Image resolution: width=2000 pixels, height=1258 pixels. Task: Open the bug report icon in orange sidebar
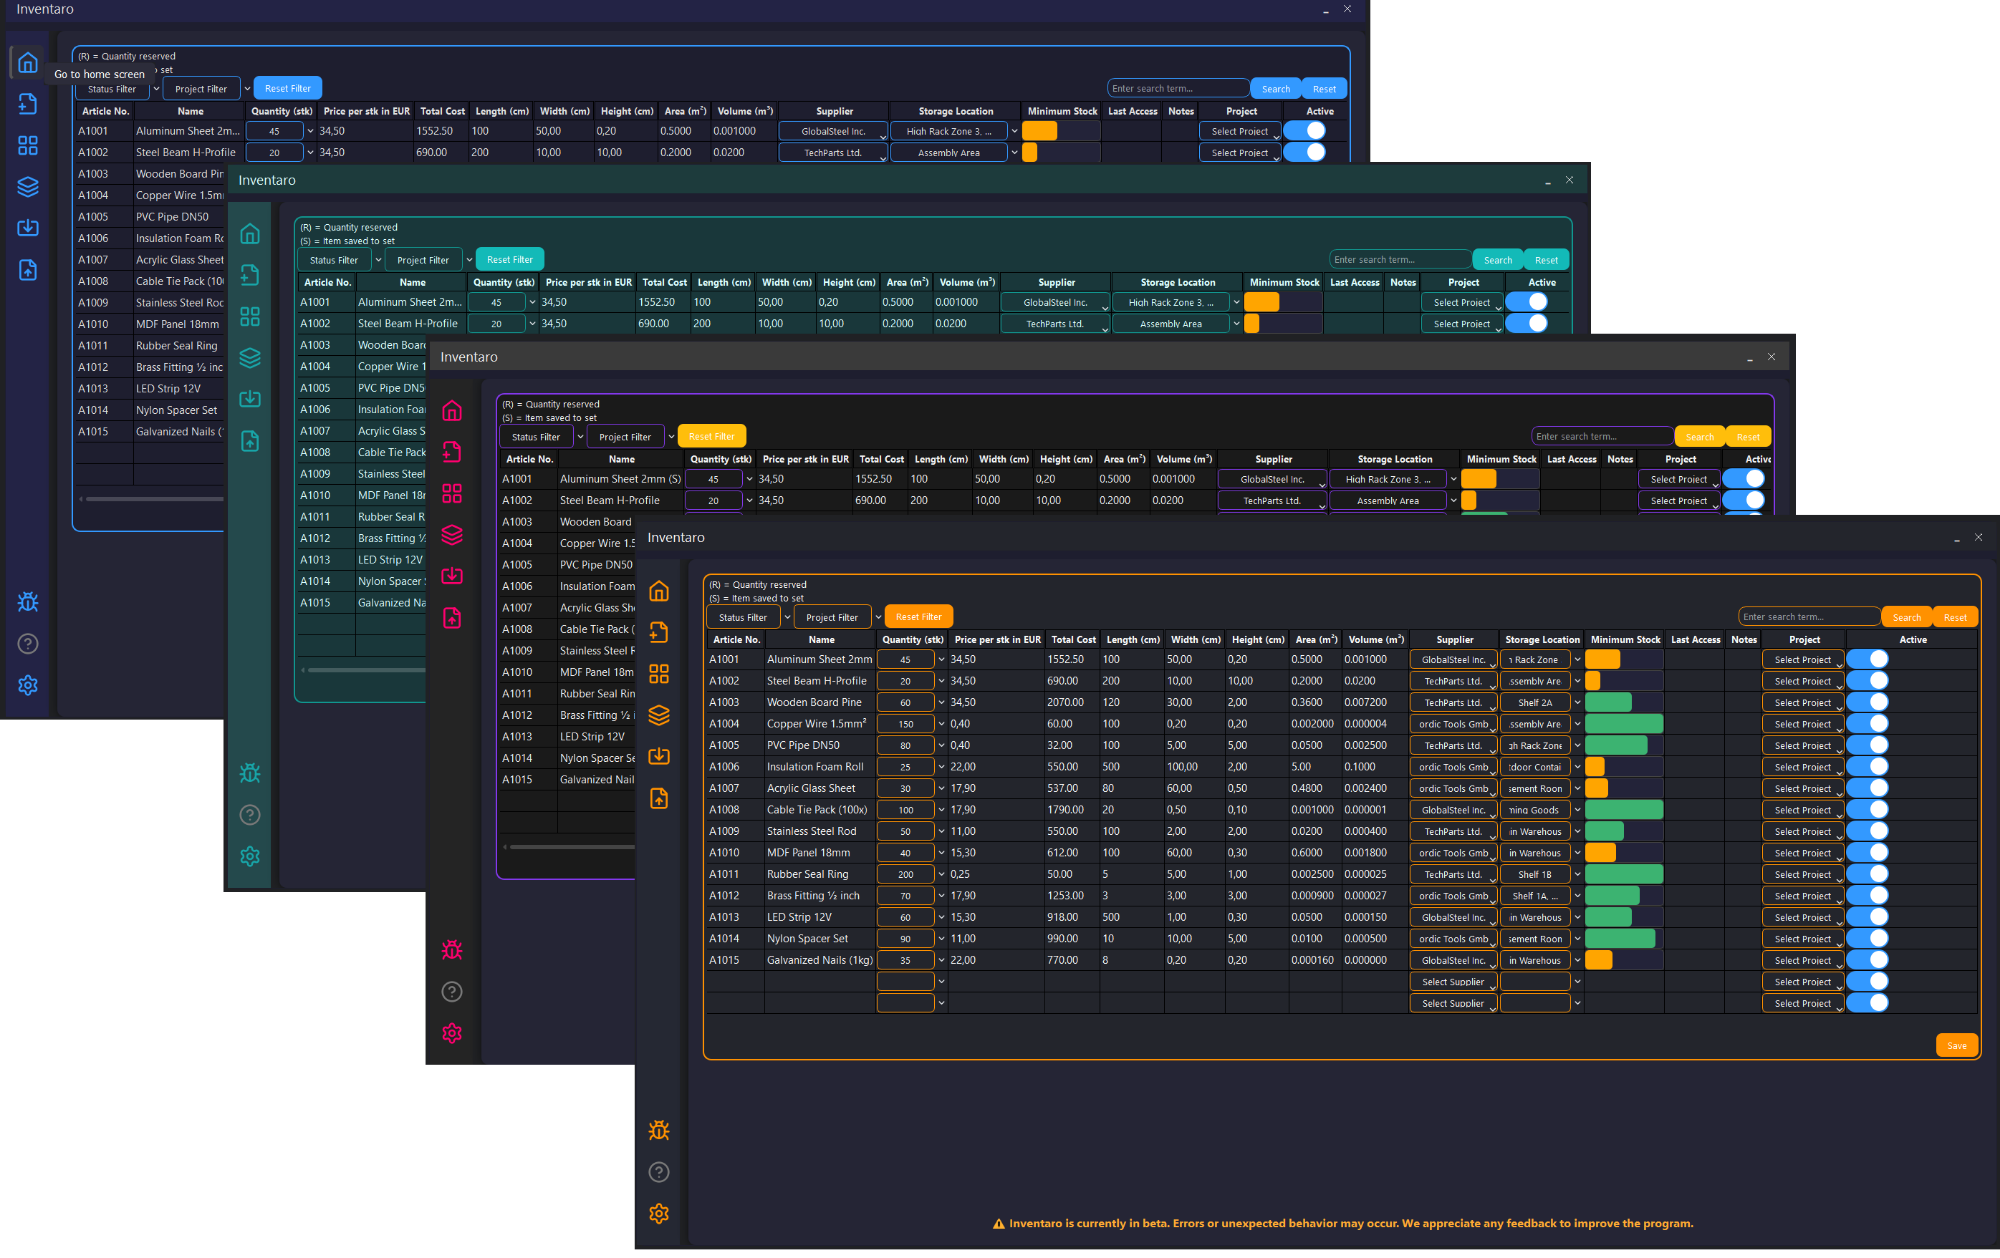coord(659,1131)
